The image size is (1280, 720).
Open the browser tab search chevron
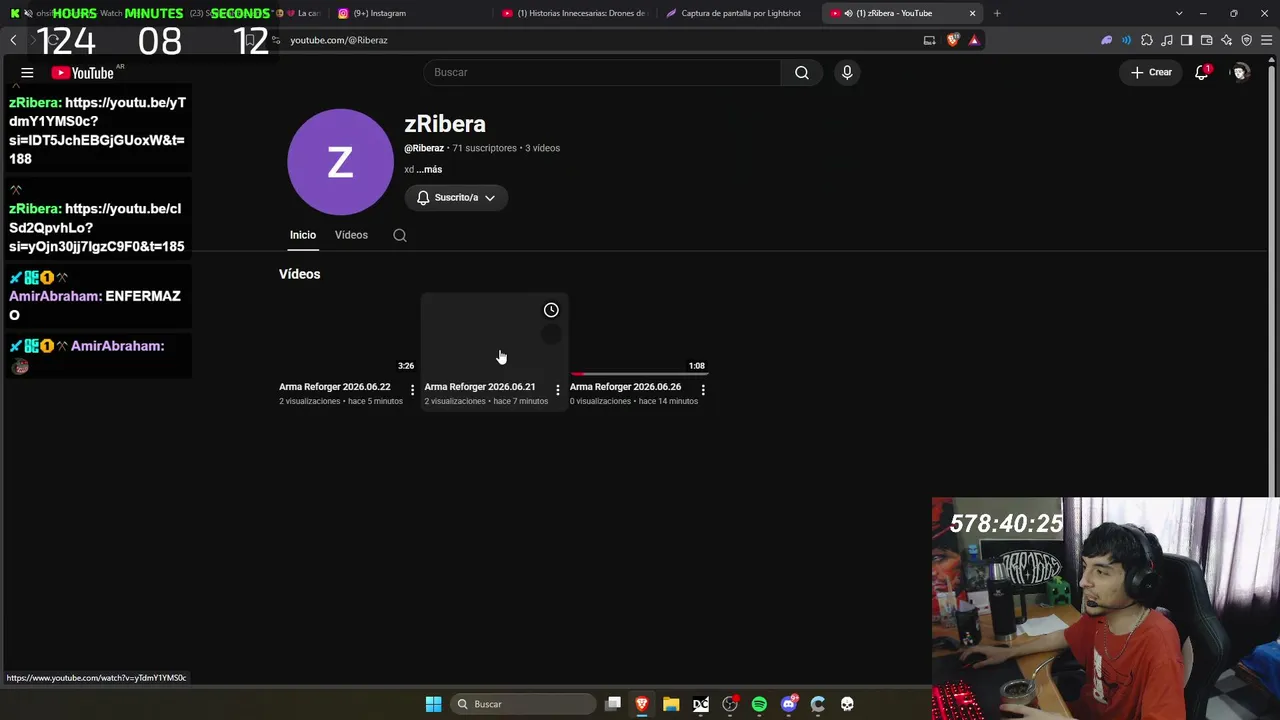pyautogui.click(x=1179, y=13)
